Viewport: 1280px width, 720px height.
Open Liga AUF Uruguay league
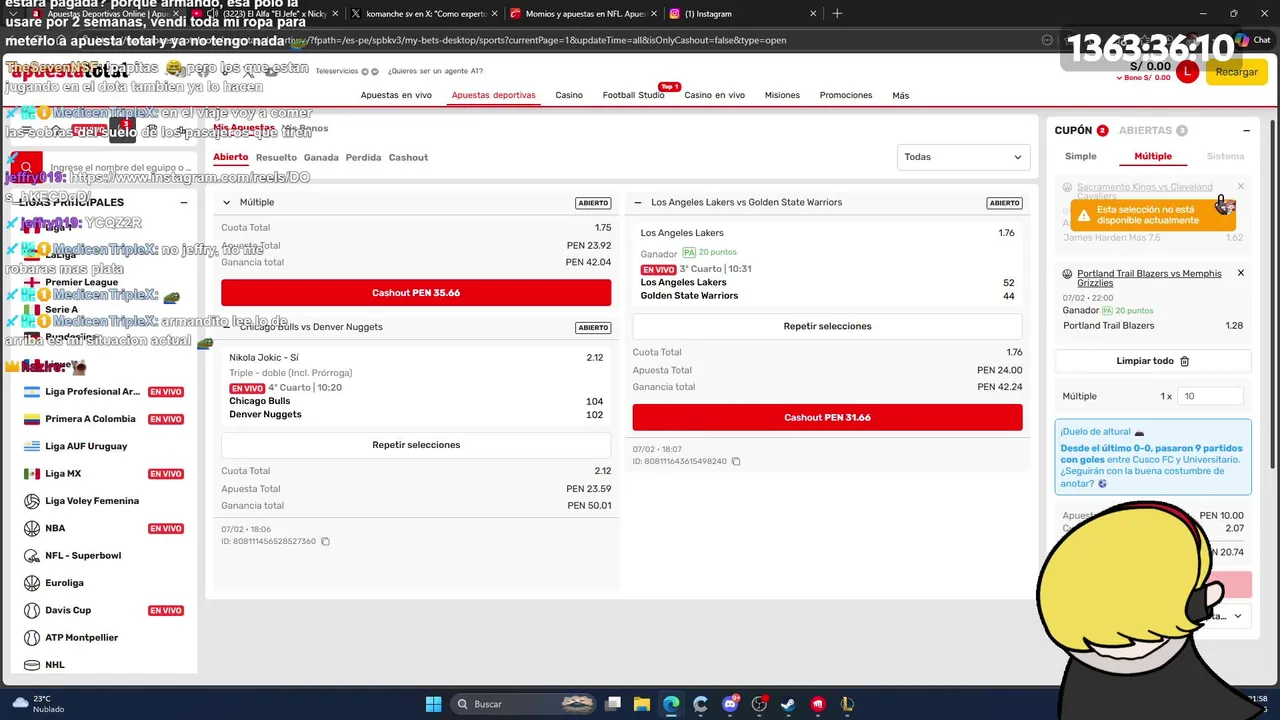(86, 446)
